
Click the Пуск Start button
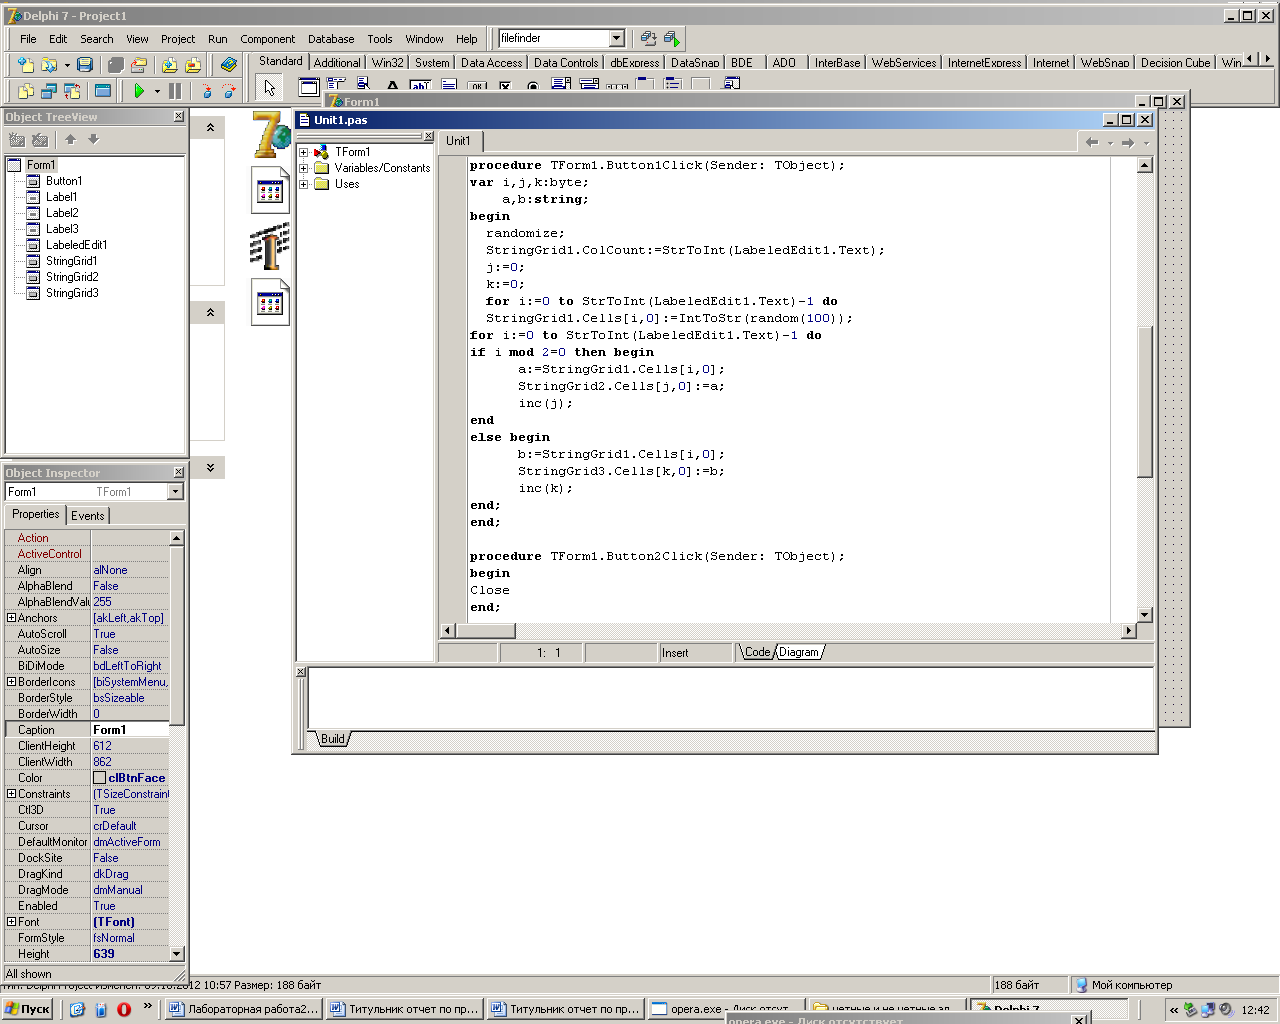pos(27,1009)
